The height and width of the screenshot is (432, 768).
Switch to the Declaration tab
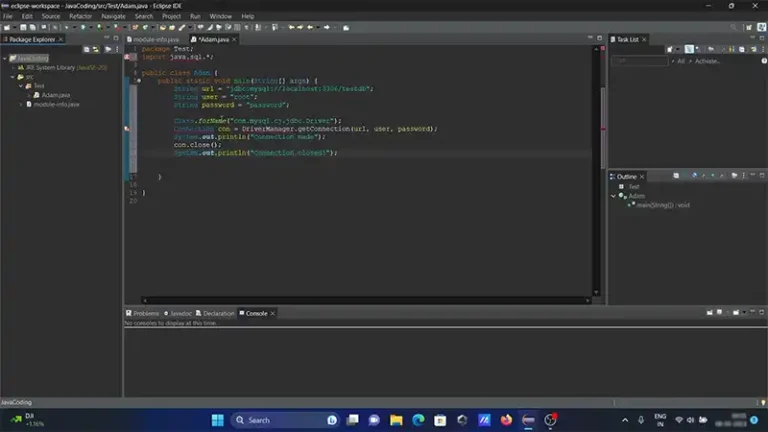215,313
